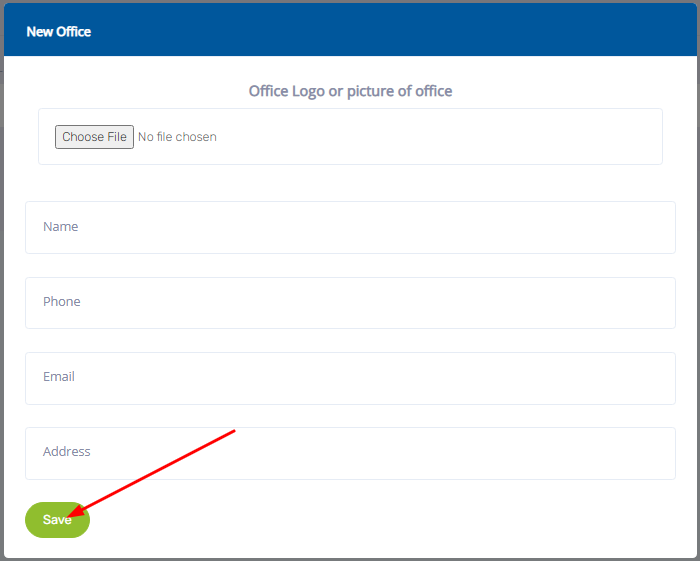The height and width of the screenshot is (561, 700).
Task: Activate the Address input field
Action: pyautogui.click(x=350, y=453)
